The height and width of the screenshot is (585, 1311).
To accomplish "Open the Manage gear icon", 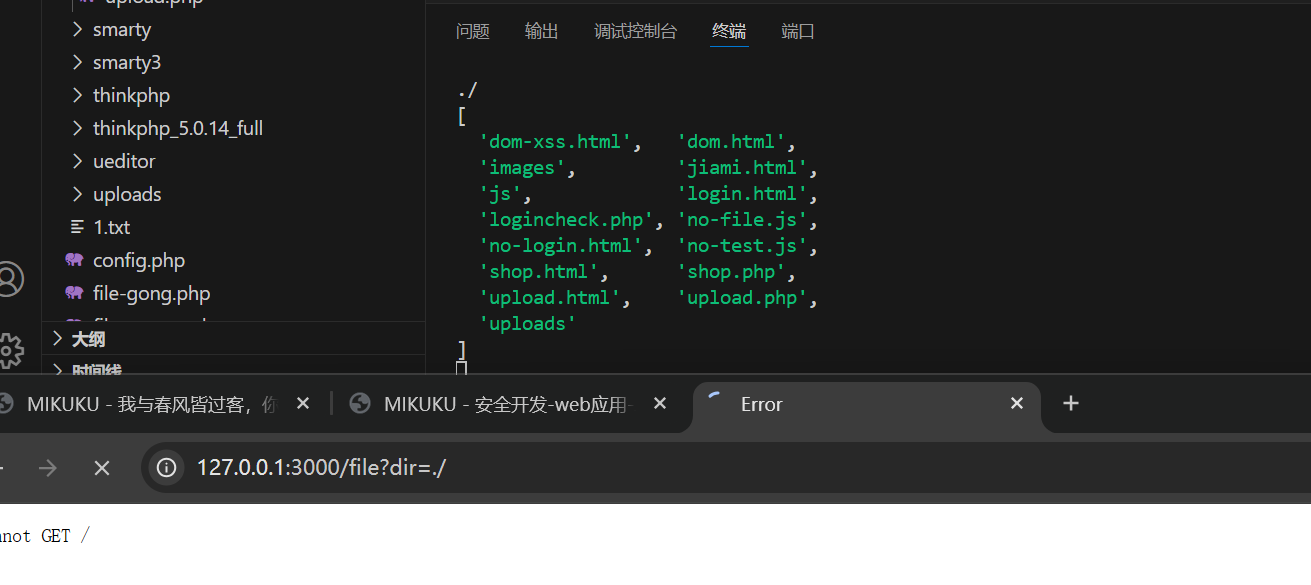I will [x=8, y=350].
